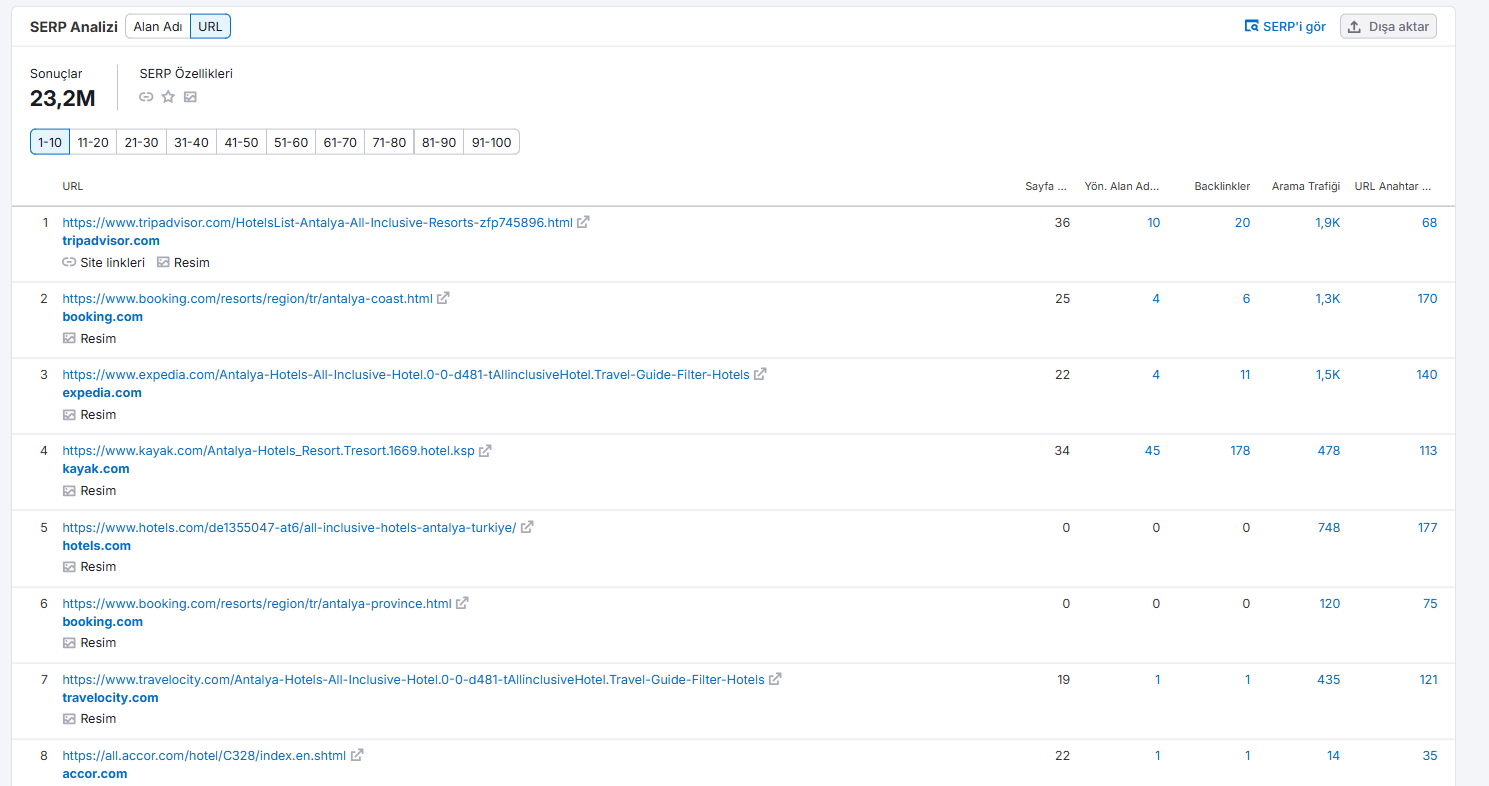Click the Resim image icon under travelocity.com
This screenshot has height=786, width=1489.
click(69, 718)
